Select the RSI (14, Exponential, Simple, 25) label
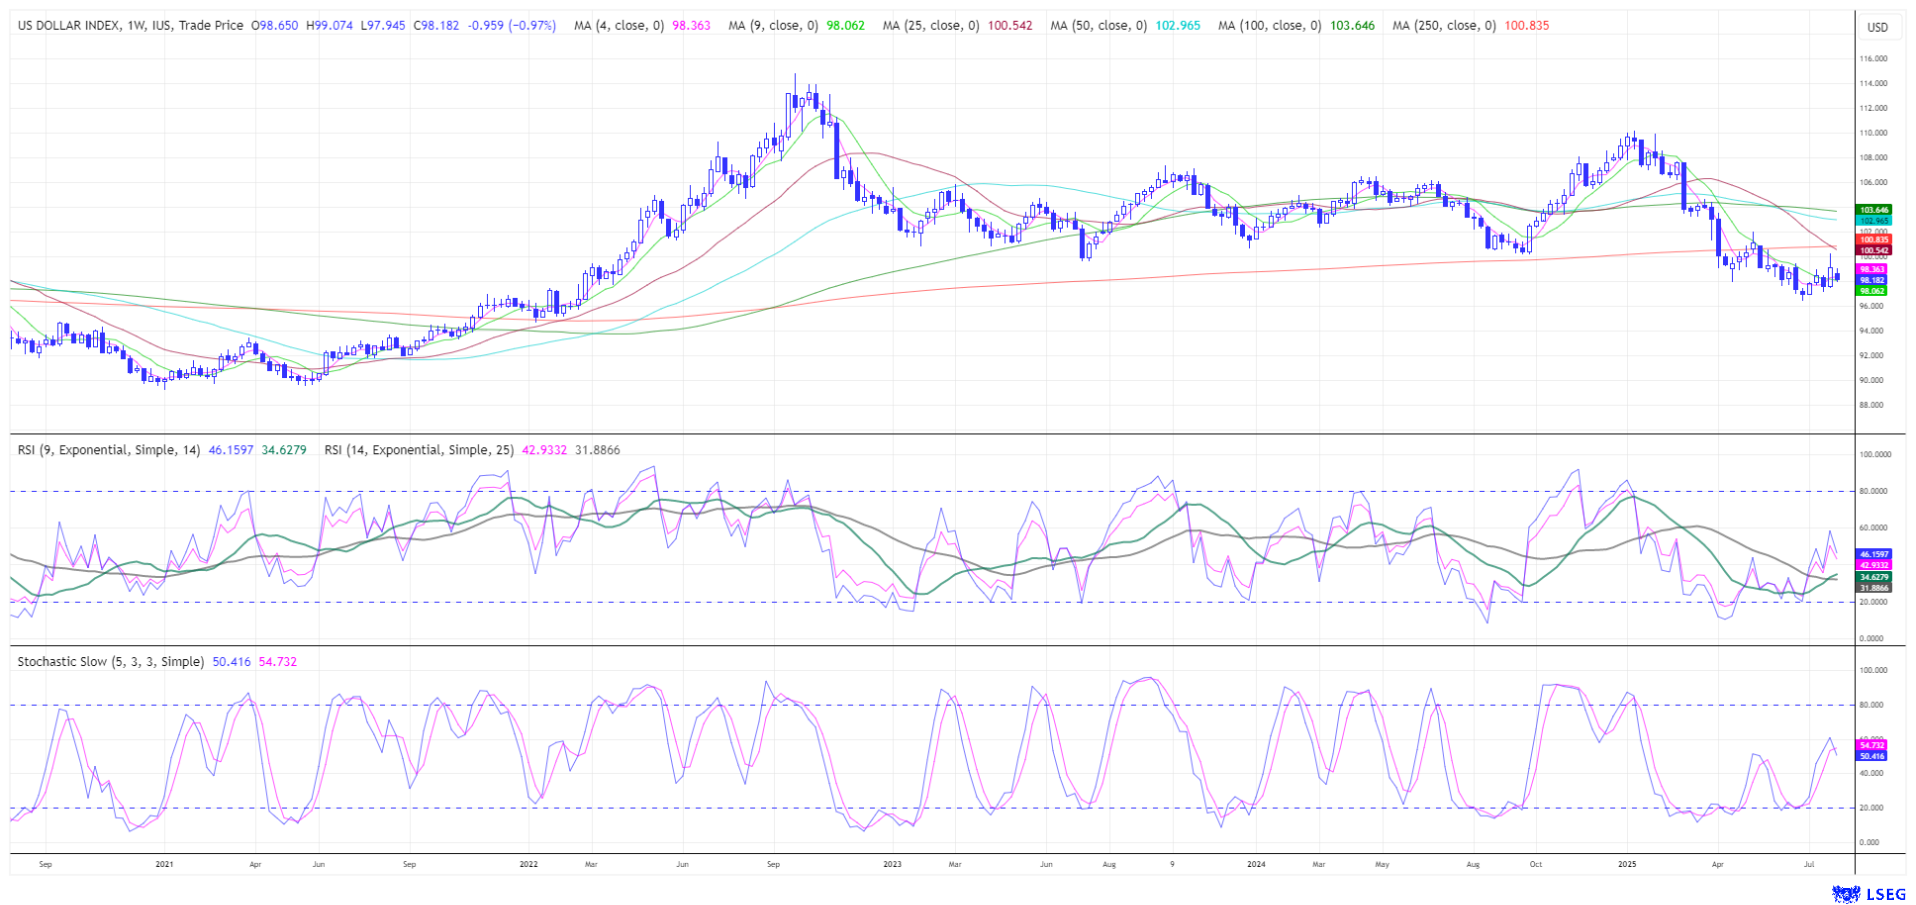Viewport: 1916px width, 905px height. pyautogui.click(x=419, y=450)
